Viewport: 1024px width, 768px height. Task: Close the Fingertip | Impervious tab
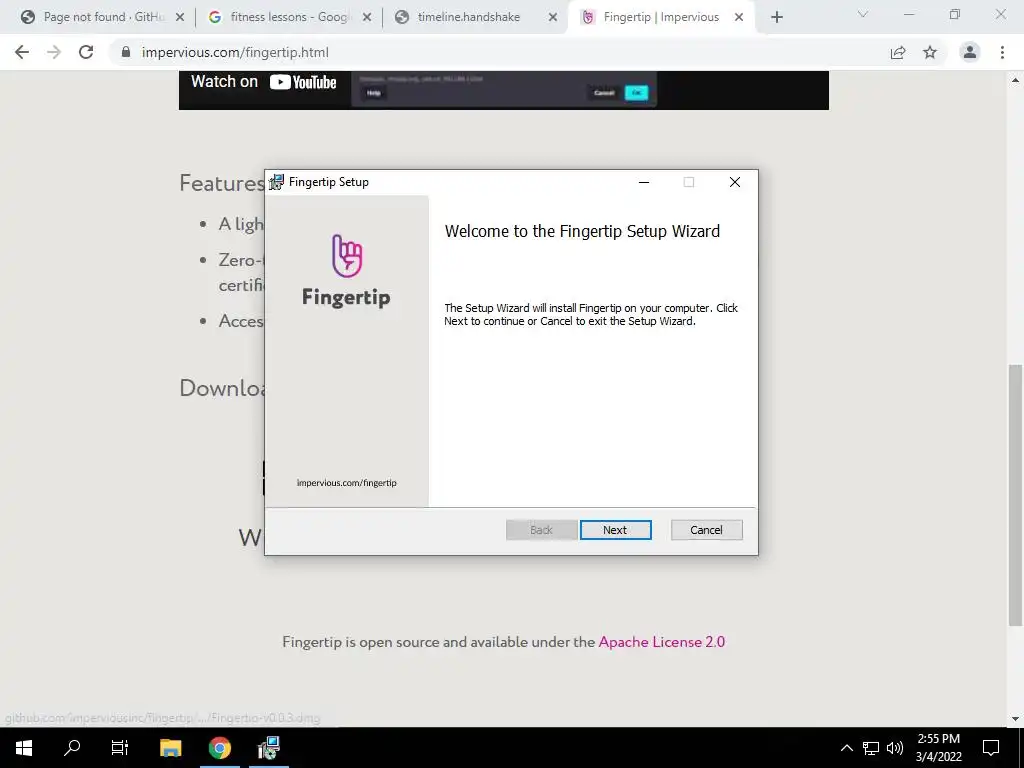click(x=739, y=18)
